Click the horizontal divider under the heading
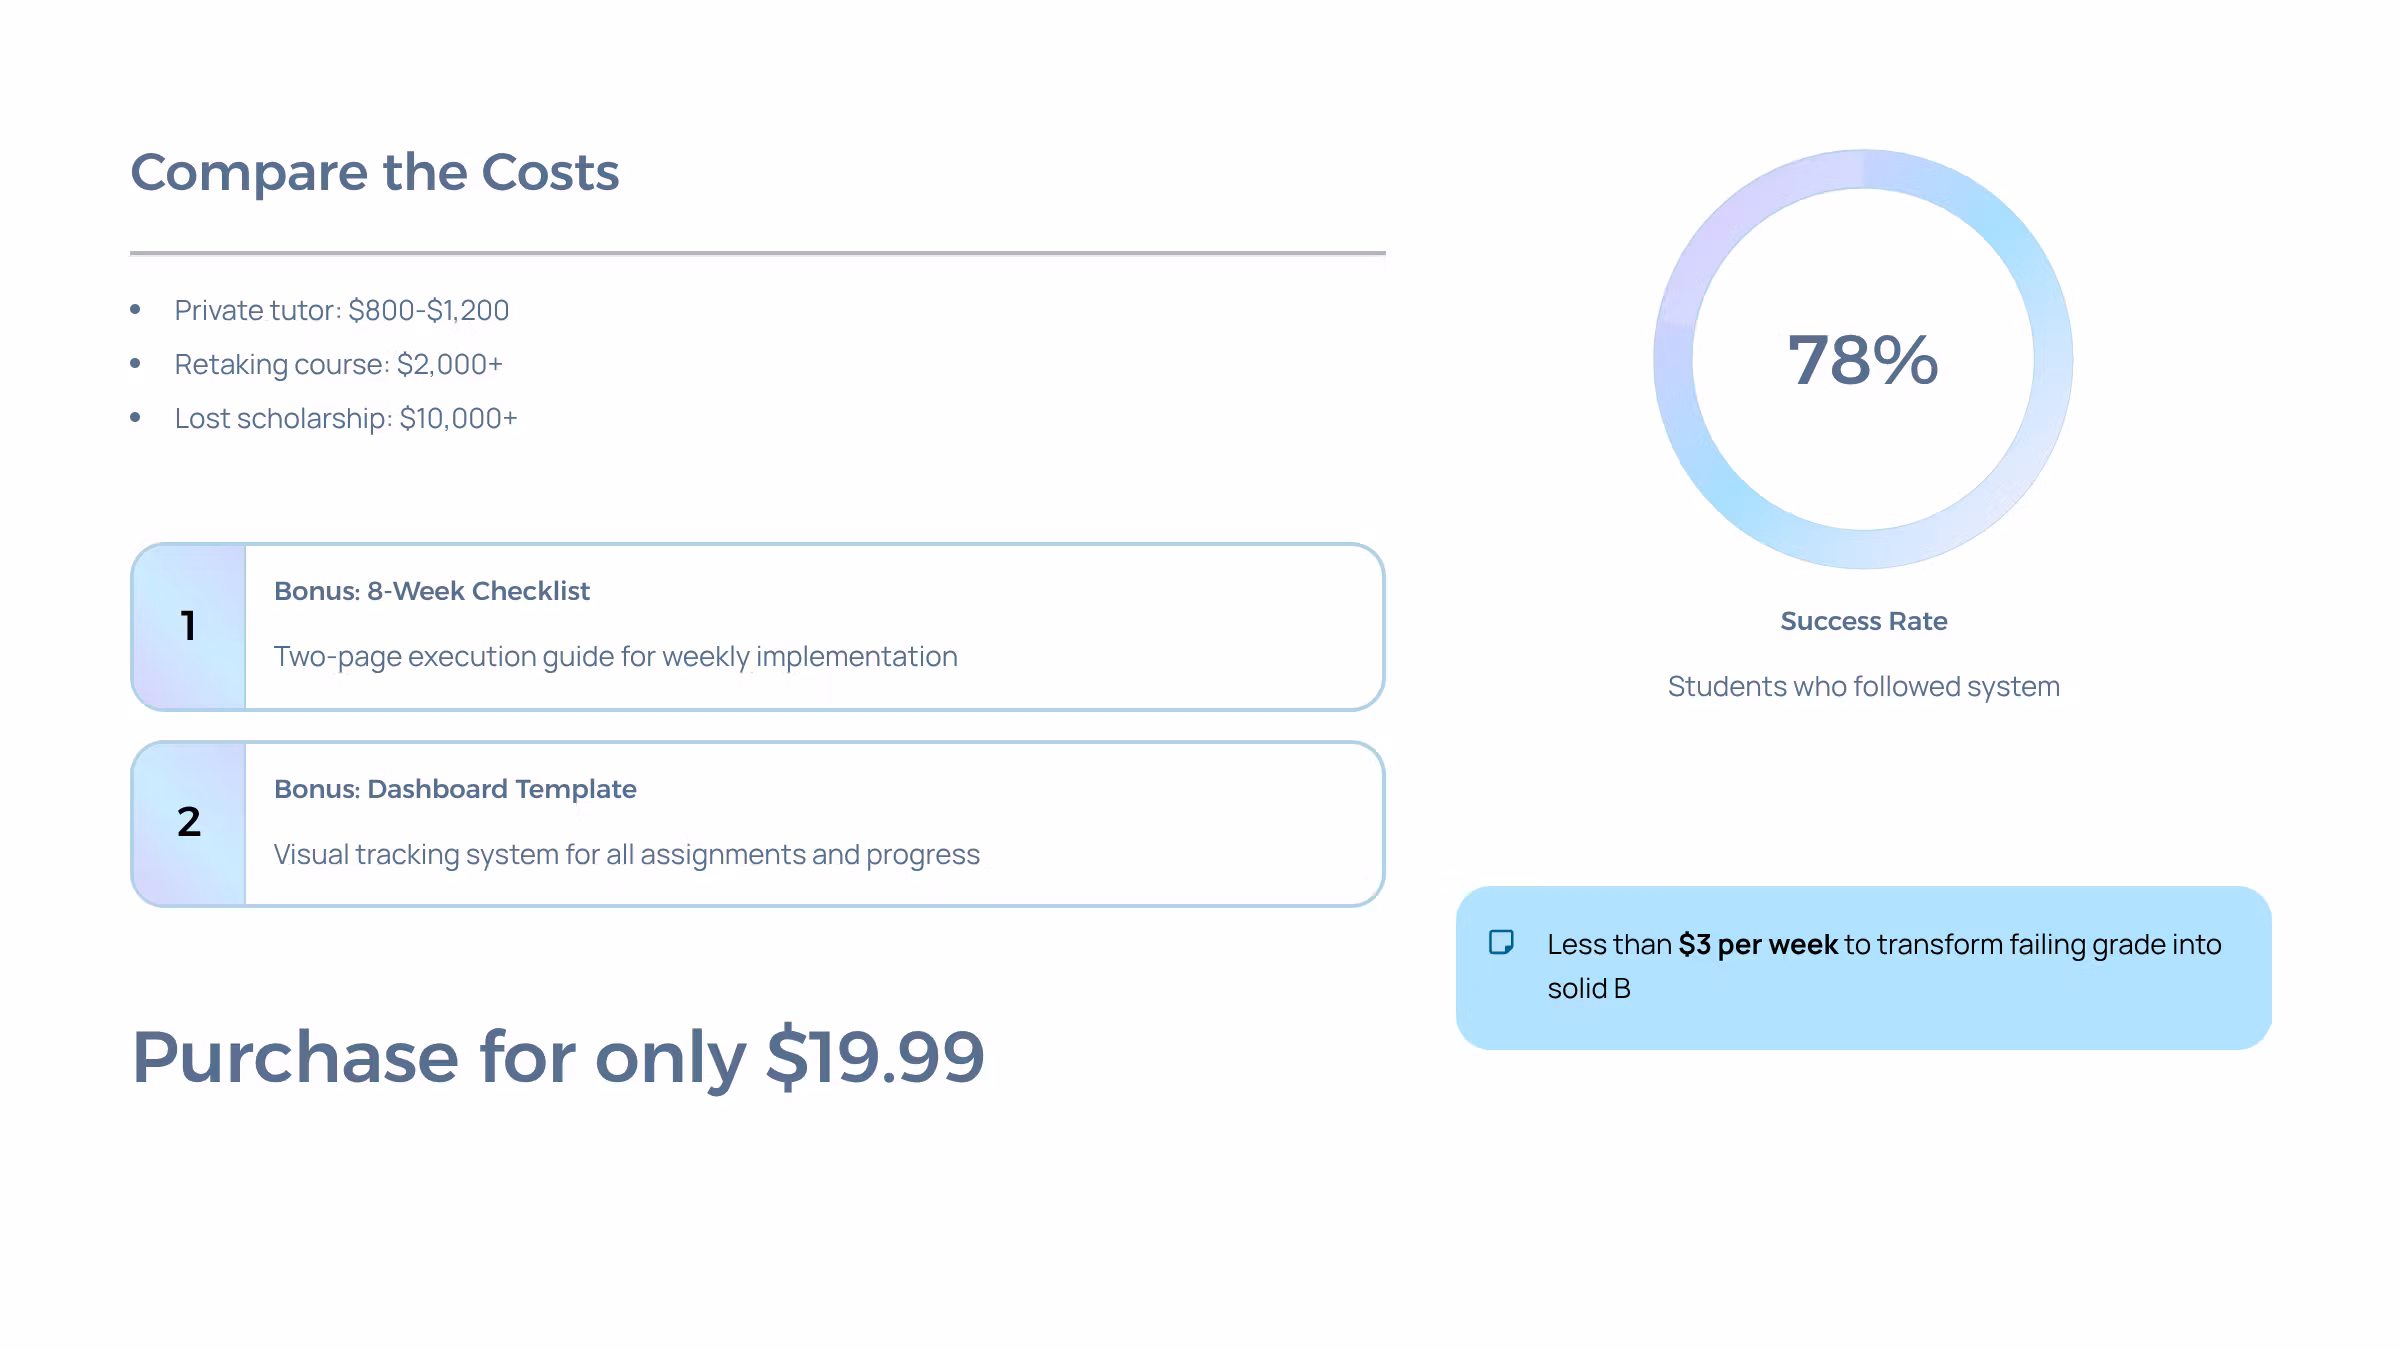 757,253
